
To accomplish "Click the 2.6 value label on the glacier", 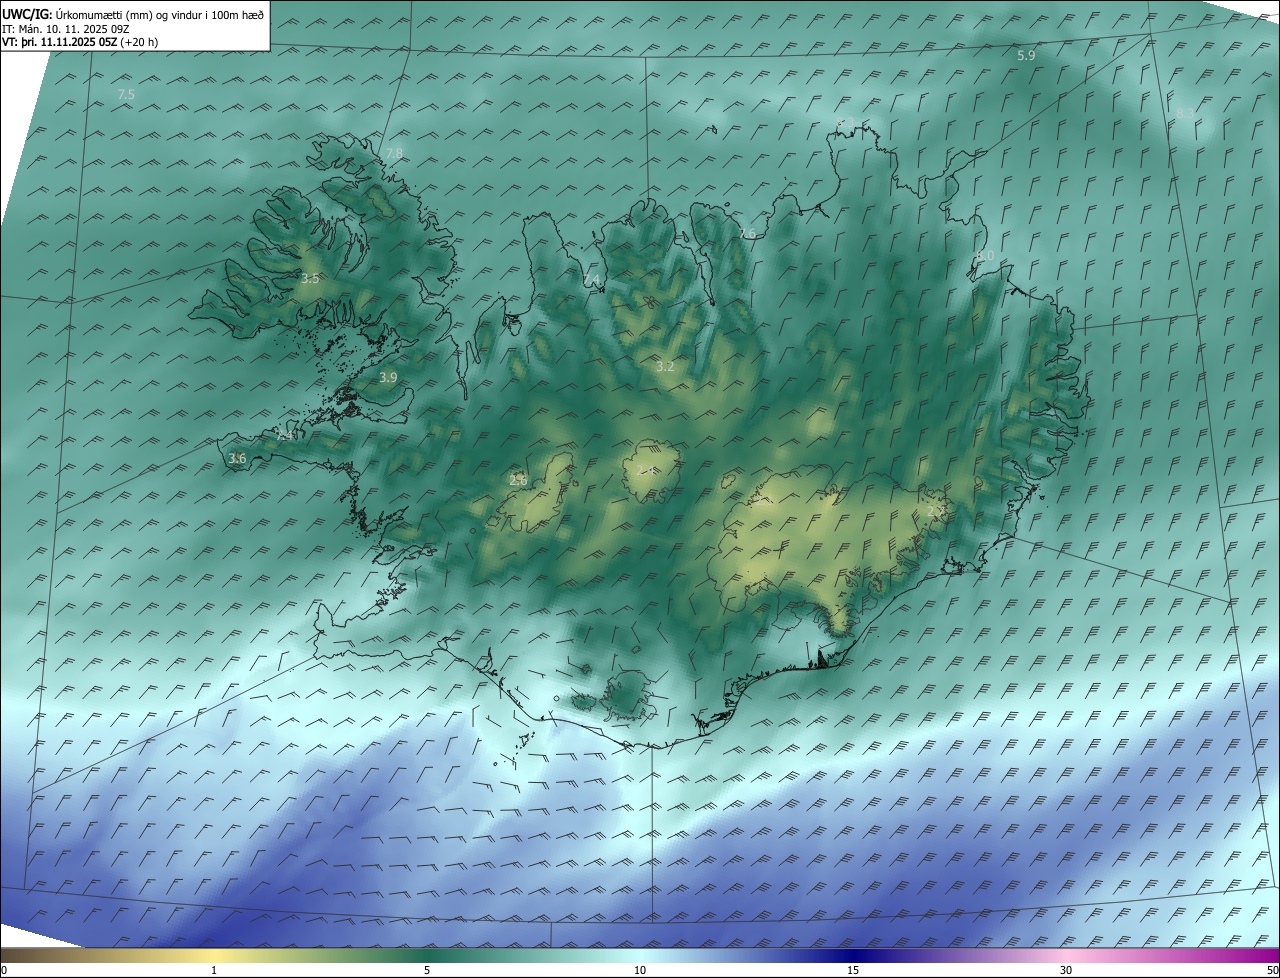I will 518,480.
